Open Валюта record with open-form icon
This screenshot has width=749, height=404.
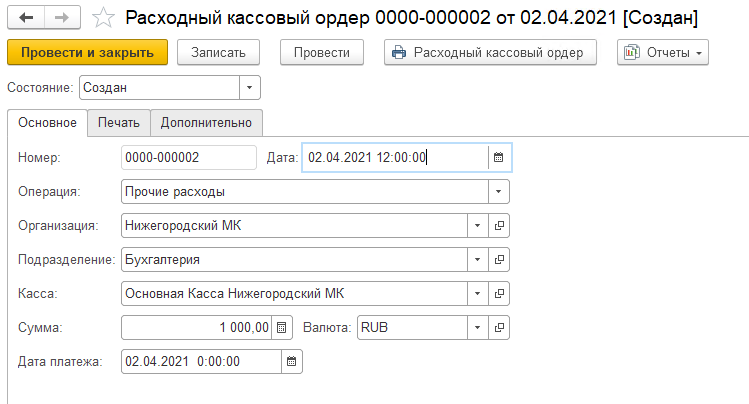[500, 327]
